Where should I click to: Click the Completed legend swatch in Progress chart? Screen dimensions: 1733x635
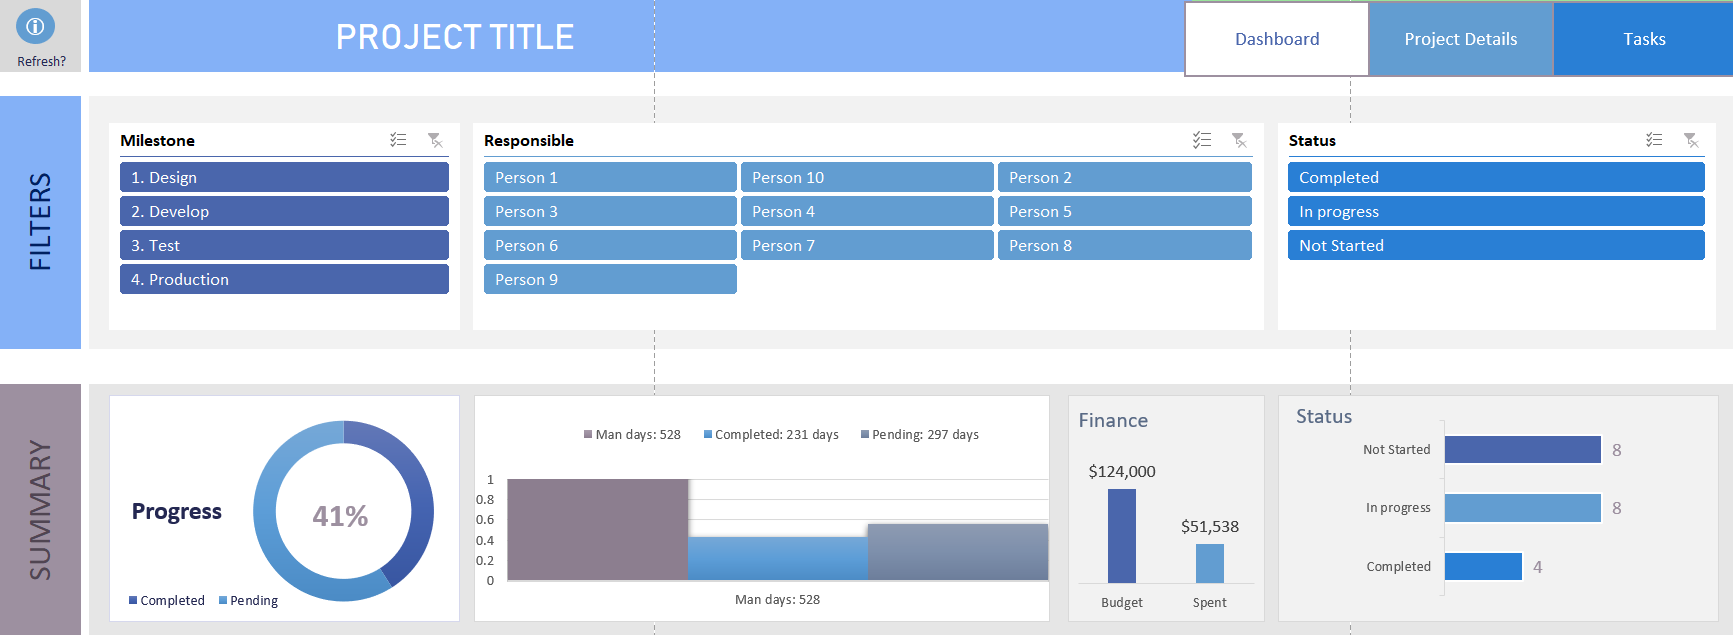coord(133,600)
